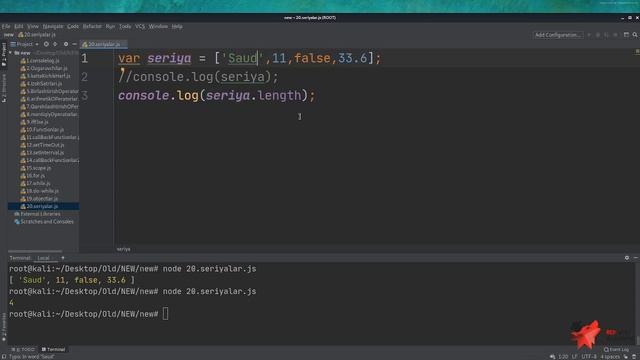Open the Code menu

pyautogui.click(x=73, y=26)
